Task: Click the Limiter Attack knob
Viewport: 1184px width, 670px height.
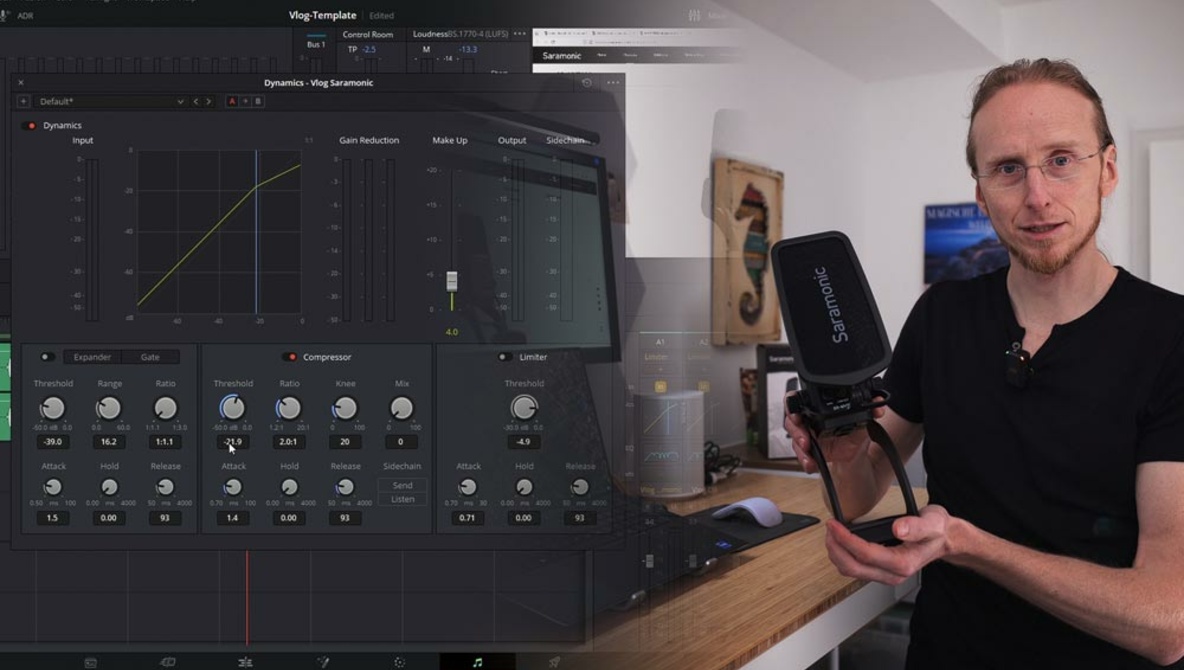Action: [467, 487]
